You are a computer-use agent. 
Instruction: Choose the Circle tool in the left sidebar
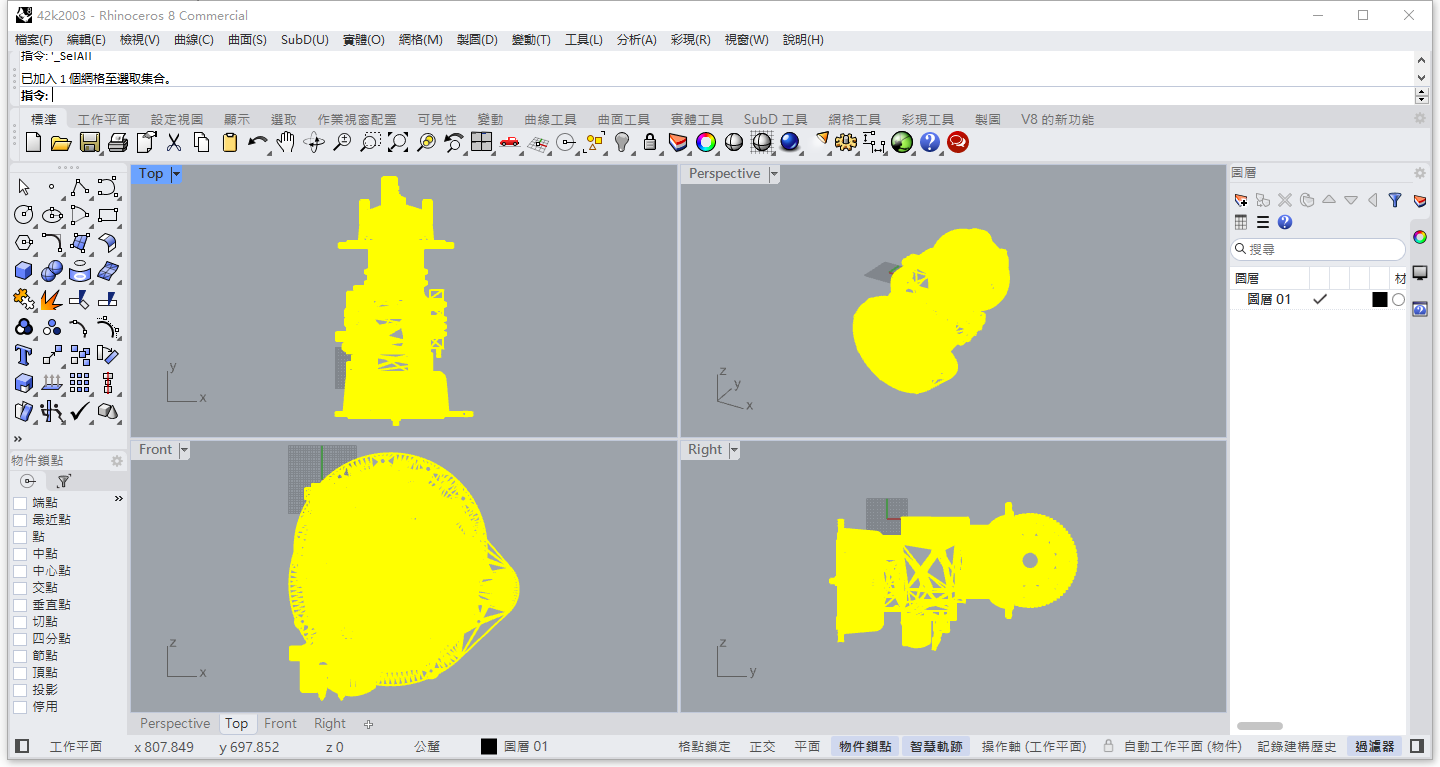coord(24,215)
